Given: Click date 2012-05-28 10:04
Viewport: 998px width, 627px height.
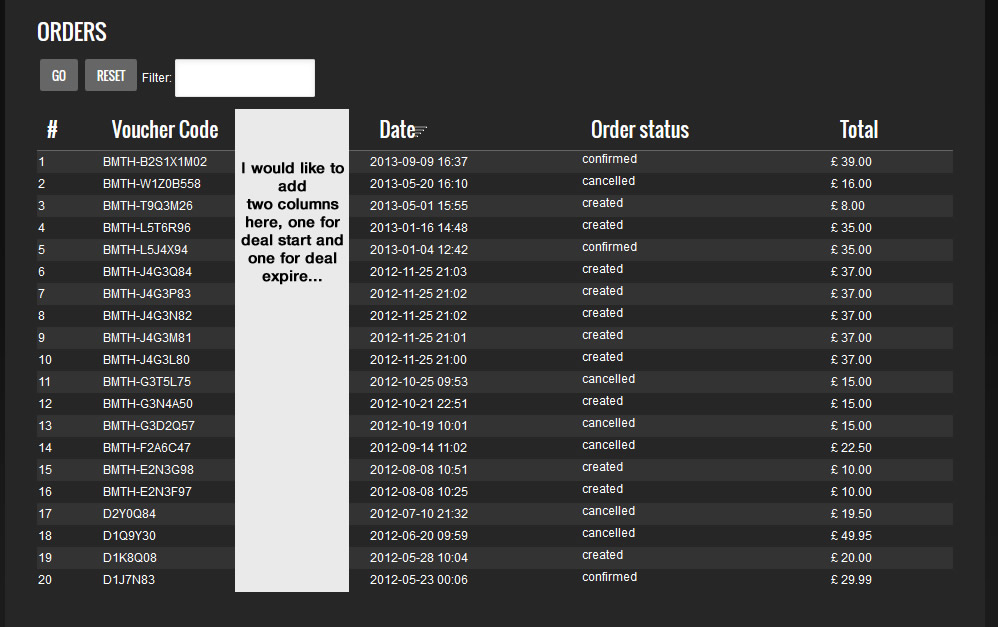Looking at the screenshot, I should (419, 558).
